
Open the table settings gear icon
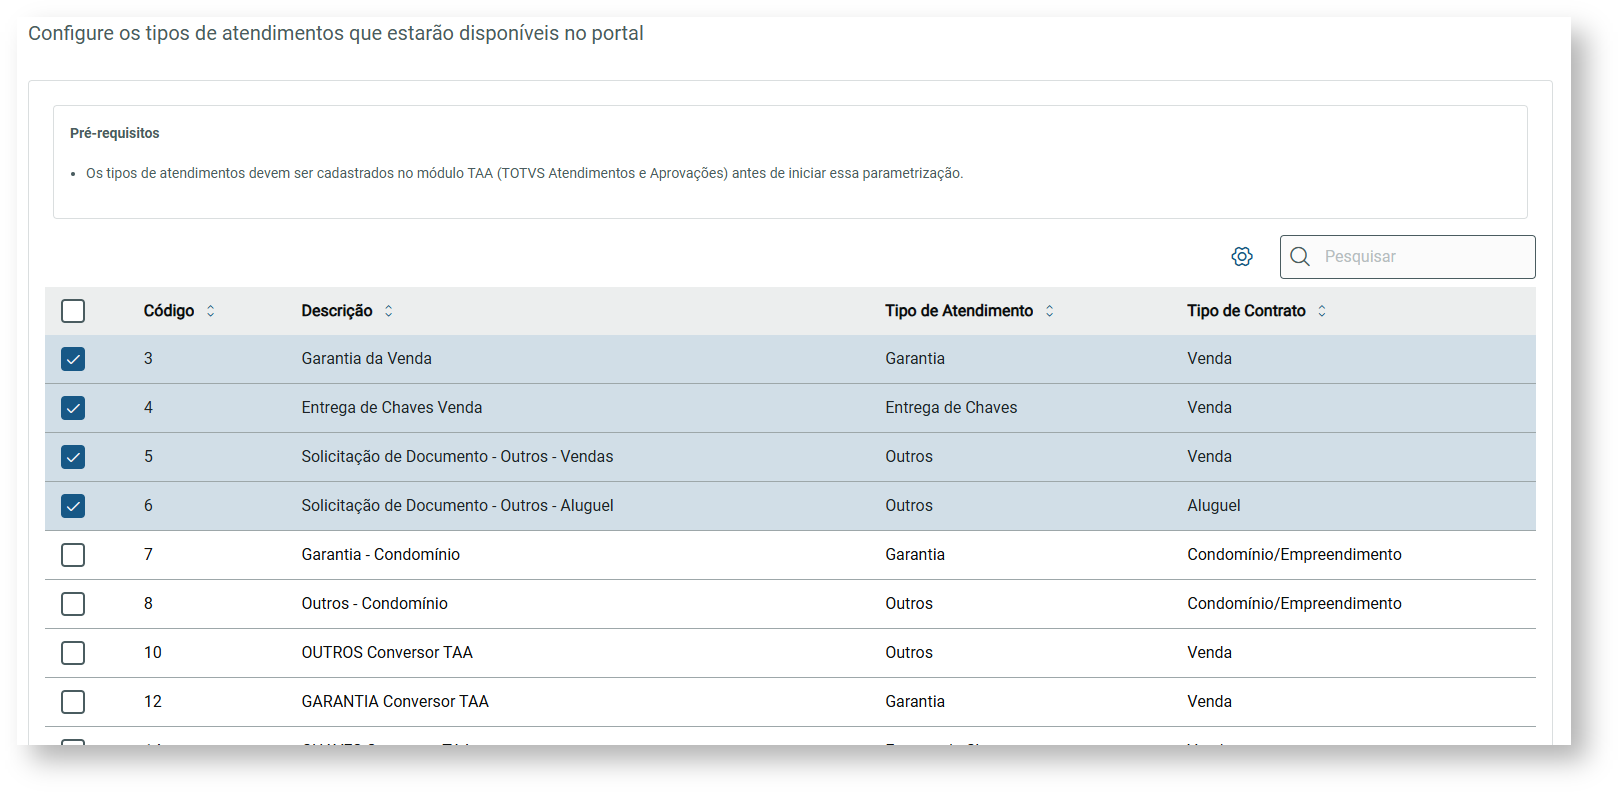[x=1242, y=257]
